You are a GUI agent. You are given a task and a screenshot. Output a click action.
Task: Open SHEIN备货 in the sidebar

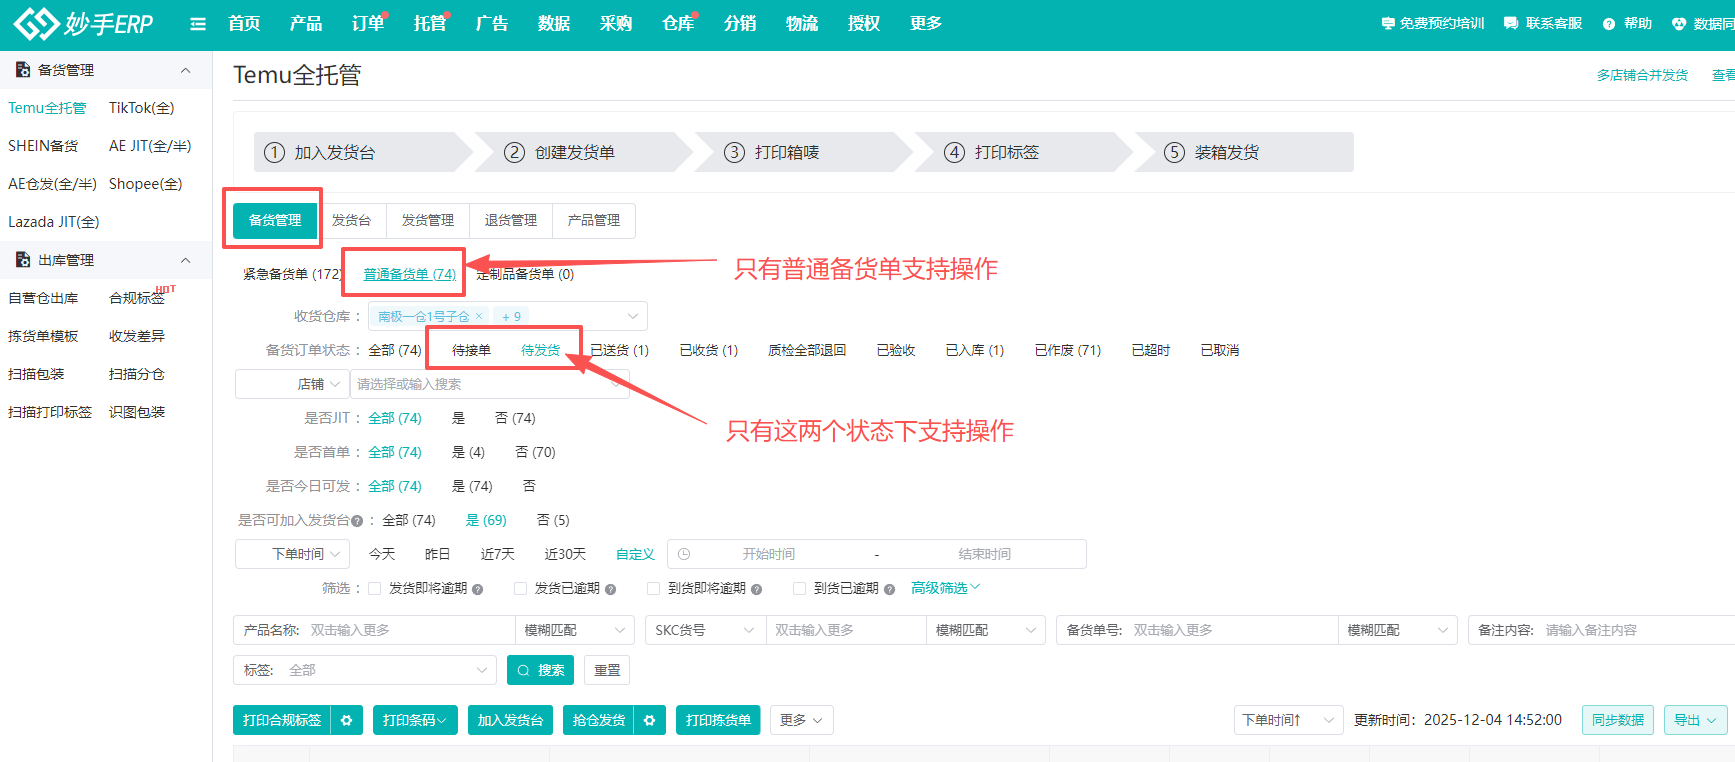(x=43, y=146)
